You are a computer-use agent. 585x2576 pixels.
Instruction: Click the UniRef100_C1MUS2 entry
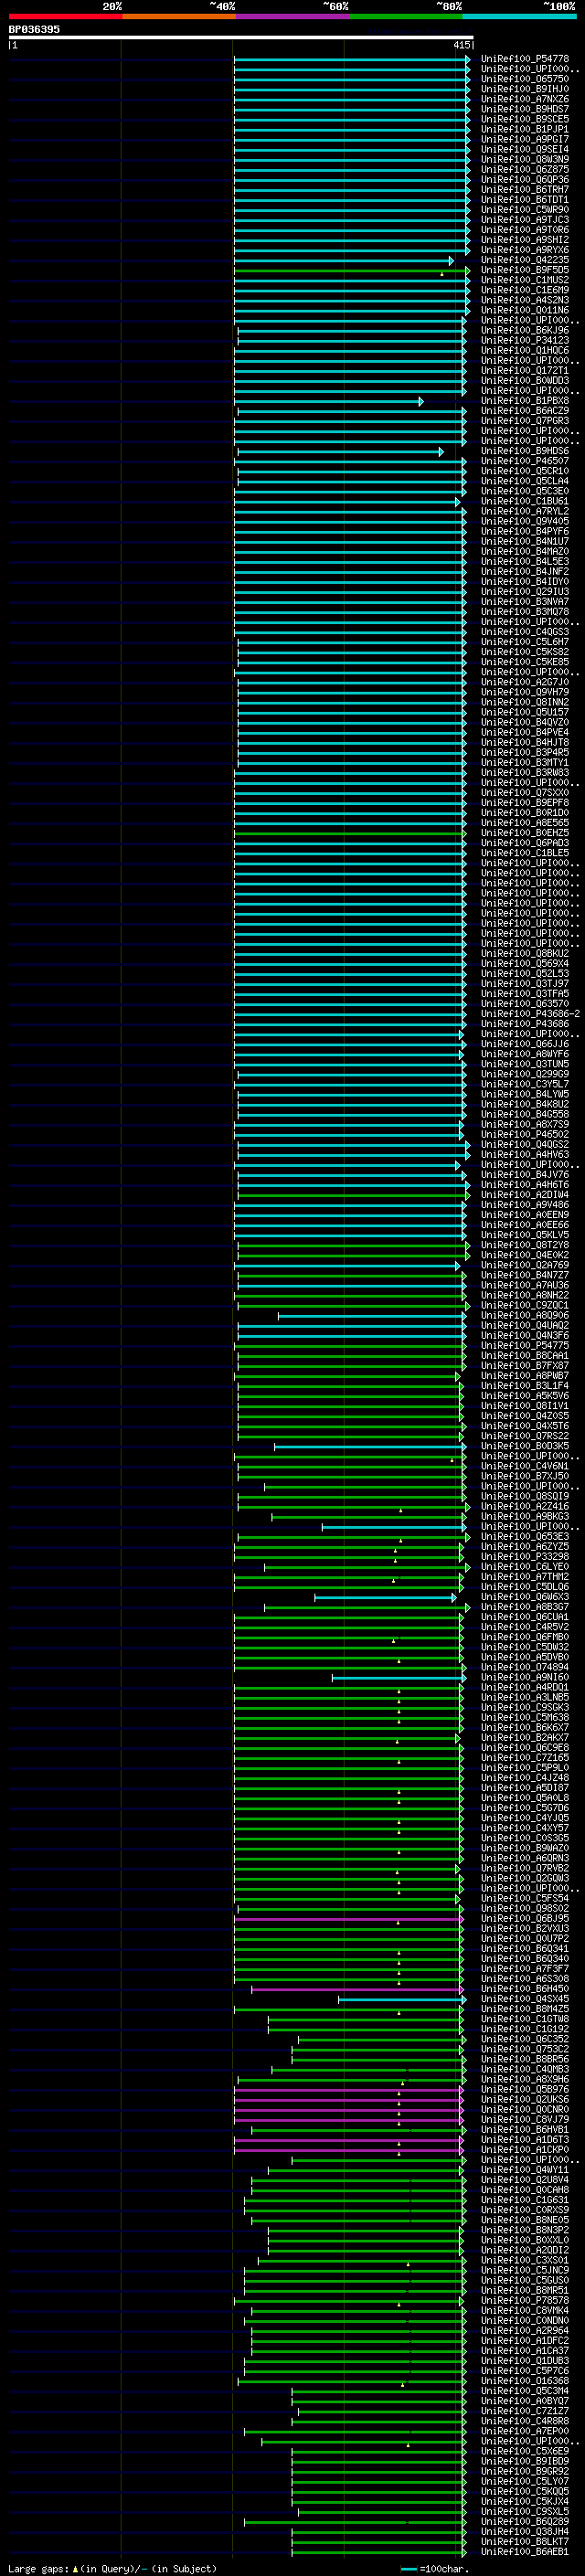pyautogui.click(x=525, y=280)
